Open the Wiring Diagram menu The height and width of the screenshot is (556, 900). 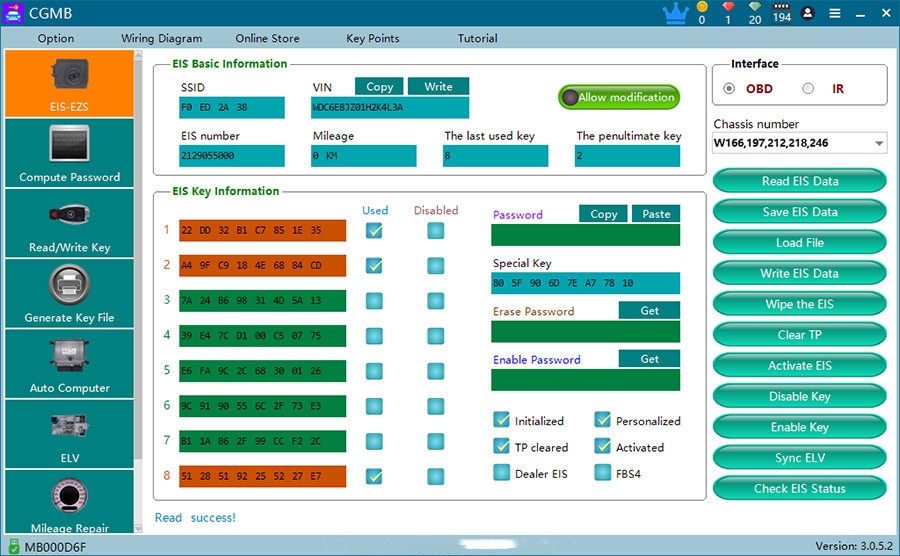(x=161, y=38)
